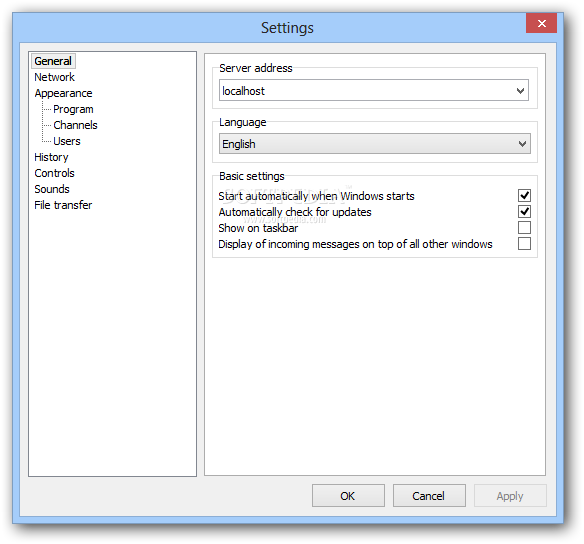Close the Settings dialog window
This screenshot has width=584, height=544.
click(542, 23)
